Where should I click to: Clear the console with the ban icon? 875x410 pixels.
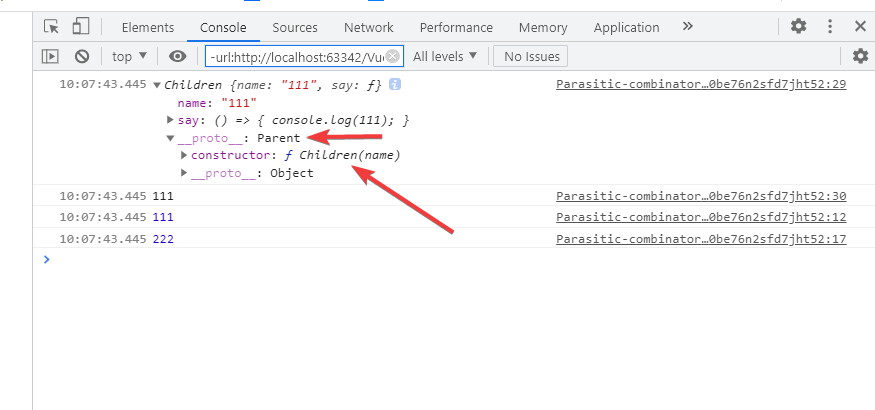pyautogui.click(x=82, y=57)
